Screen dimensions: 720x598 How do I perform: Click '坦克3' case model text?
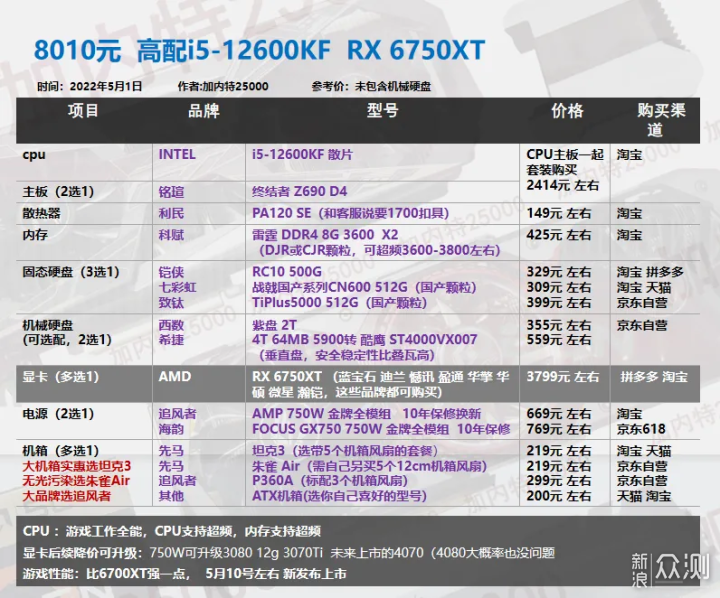coord(268,451)
